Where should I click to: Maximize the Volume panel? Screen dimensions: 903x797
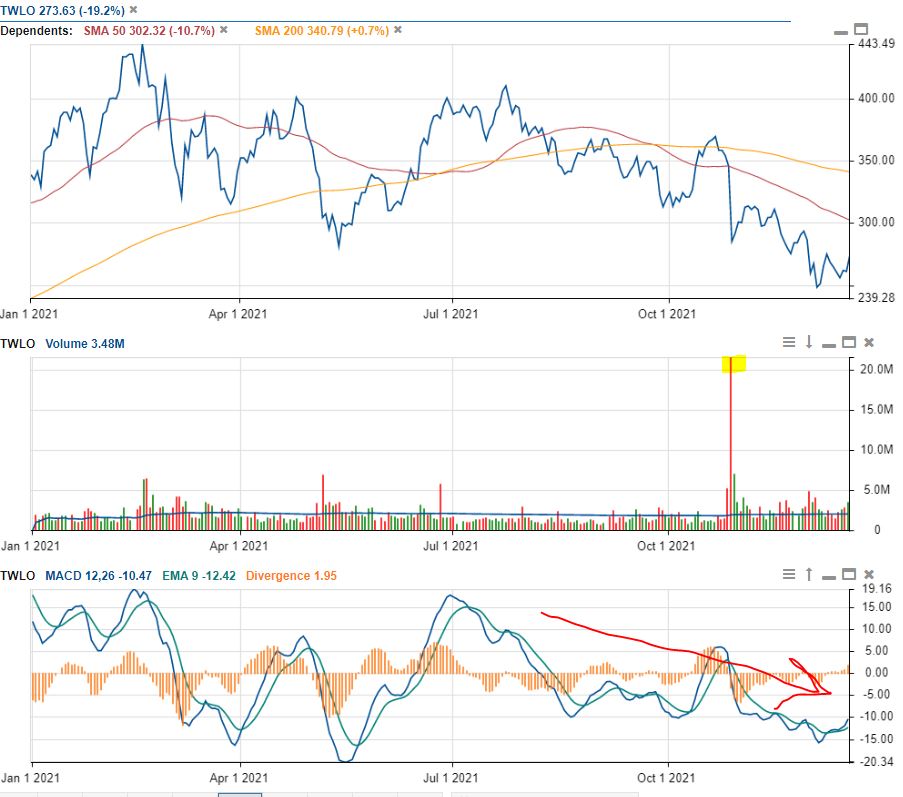pos(849,341)
